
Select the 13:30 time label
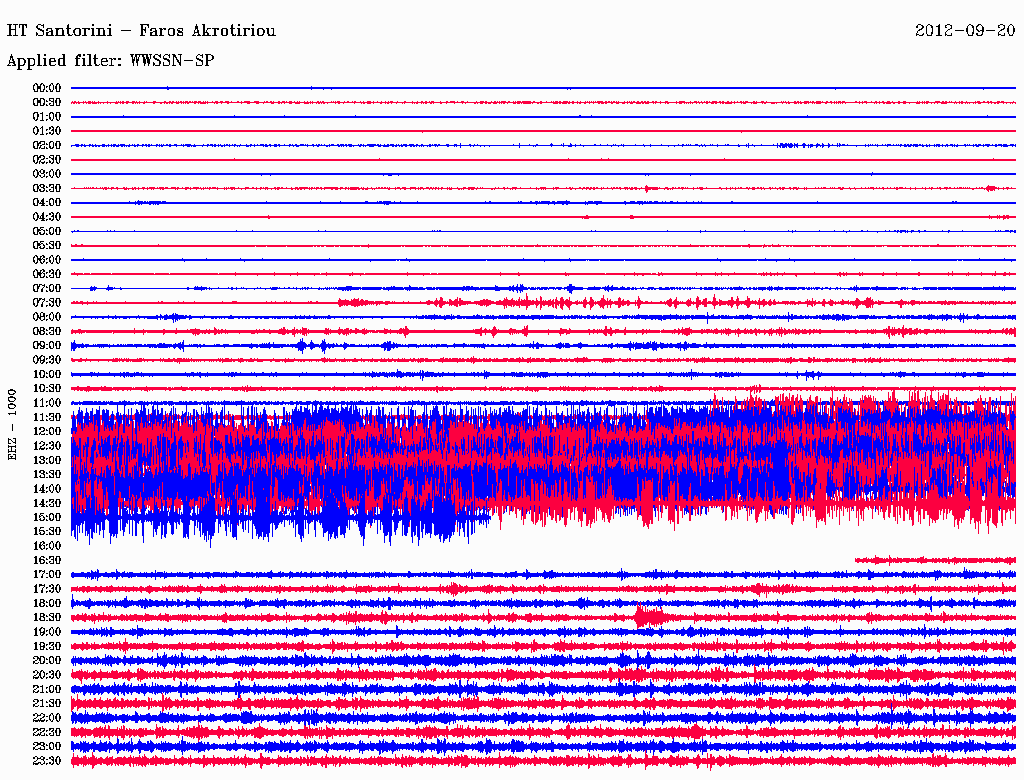point(47,475)
